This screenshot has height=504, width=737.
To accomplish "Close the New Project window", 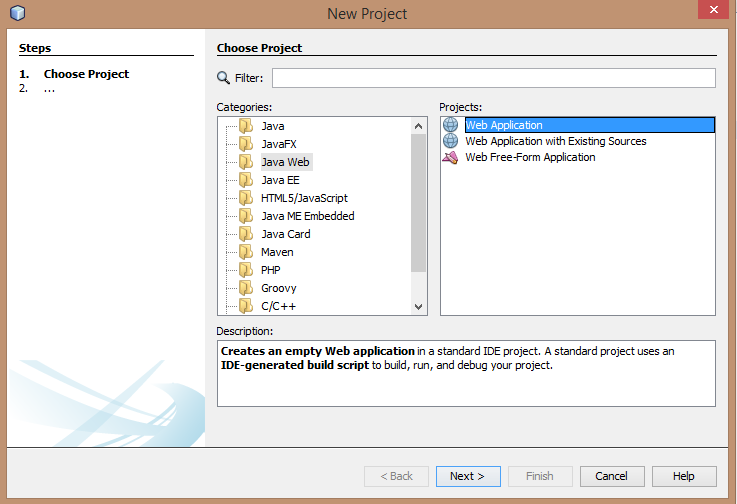I will 713,9.
